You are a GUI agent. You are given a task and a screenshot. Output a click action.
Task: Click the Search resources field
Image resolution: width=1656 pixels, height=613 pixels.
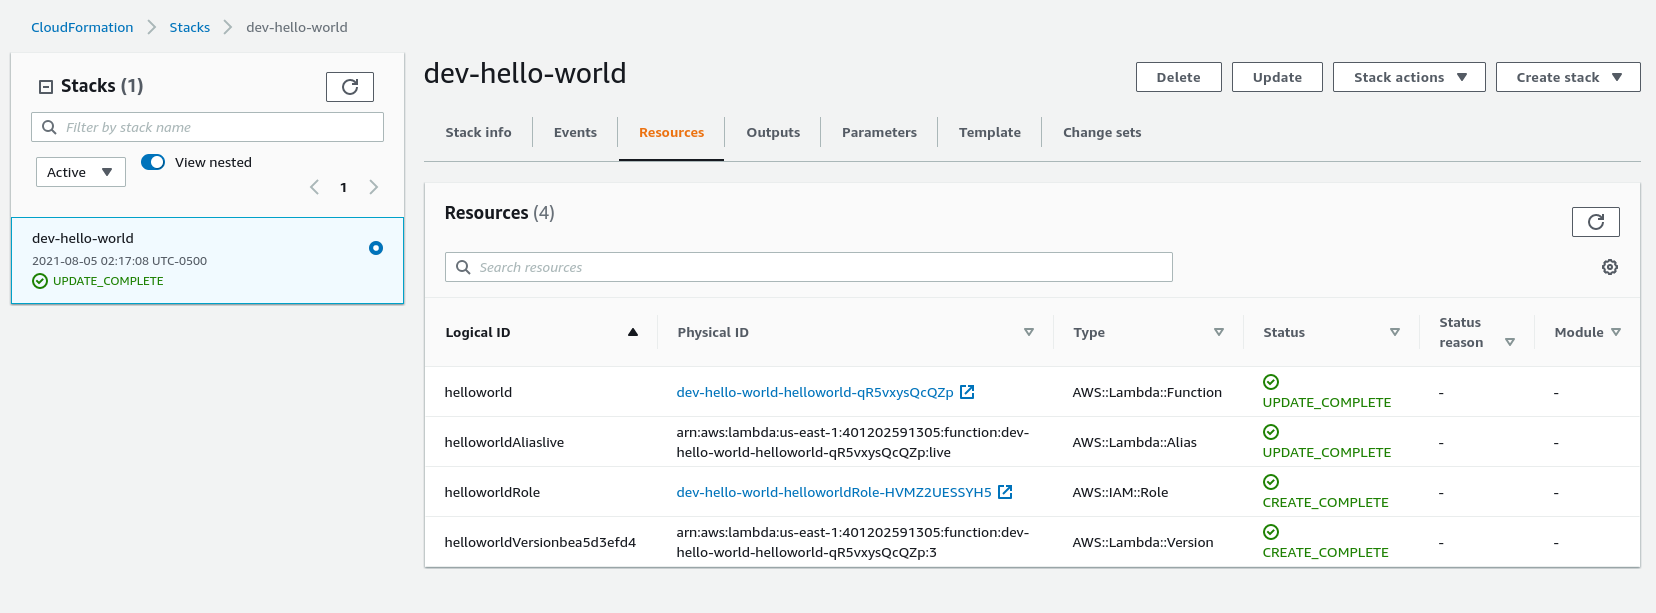pyautogui.click(x=808, y=267)
